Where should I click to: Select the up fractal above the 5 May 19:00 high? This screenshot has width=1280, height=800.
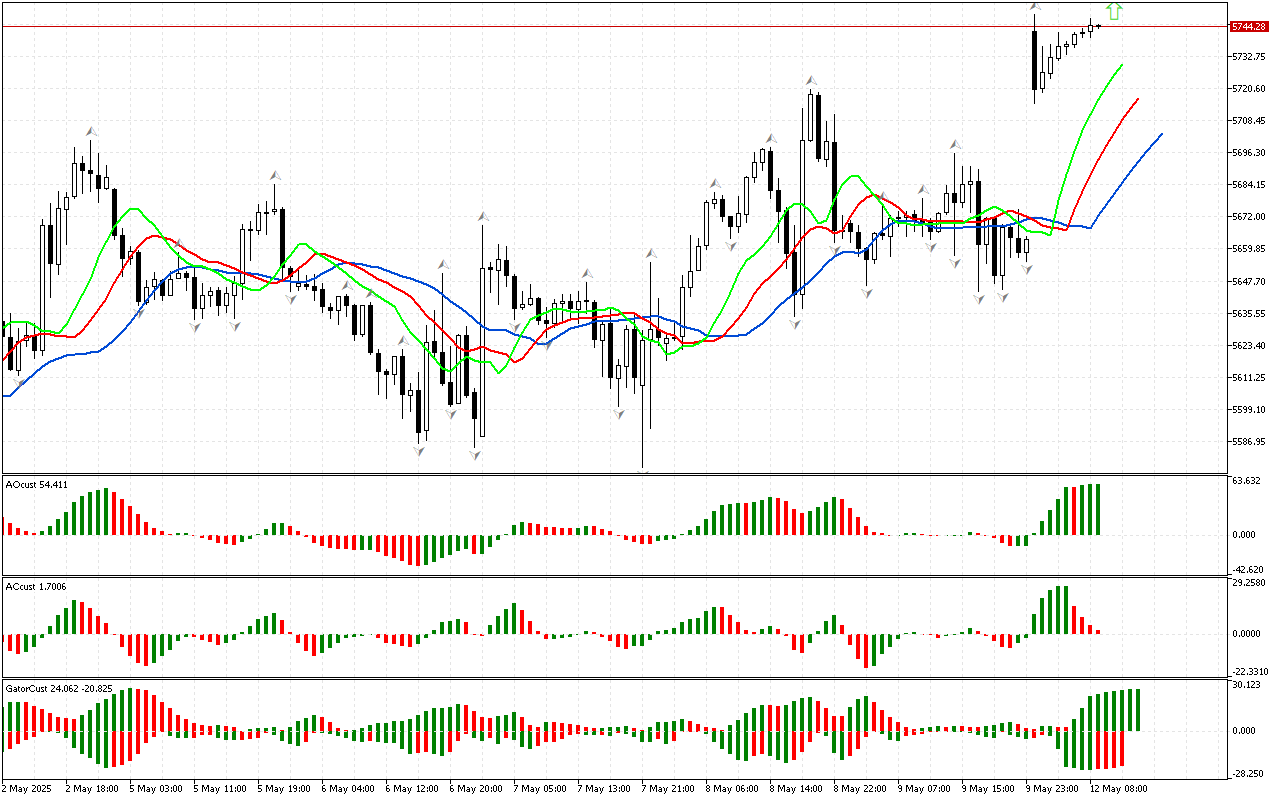274,175
